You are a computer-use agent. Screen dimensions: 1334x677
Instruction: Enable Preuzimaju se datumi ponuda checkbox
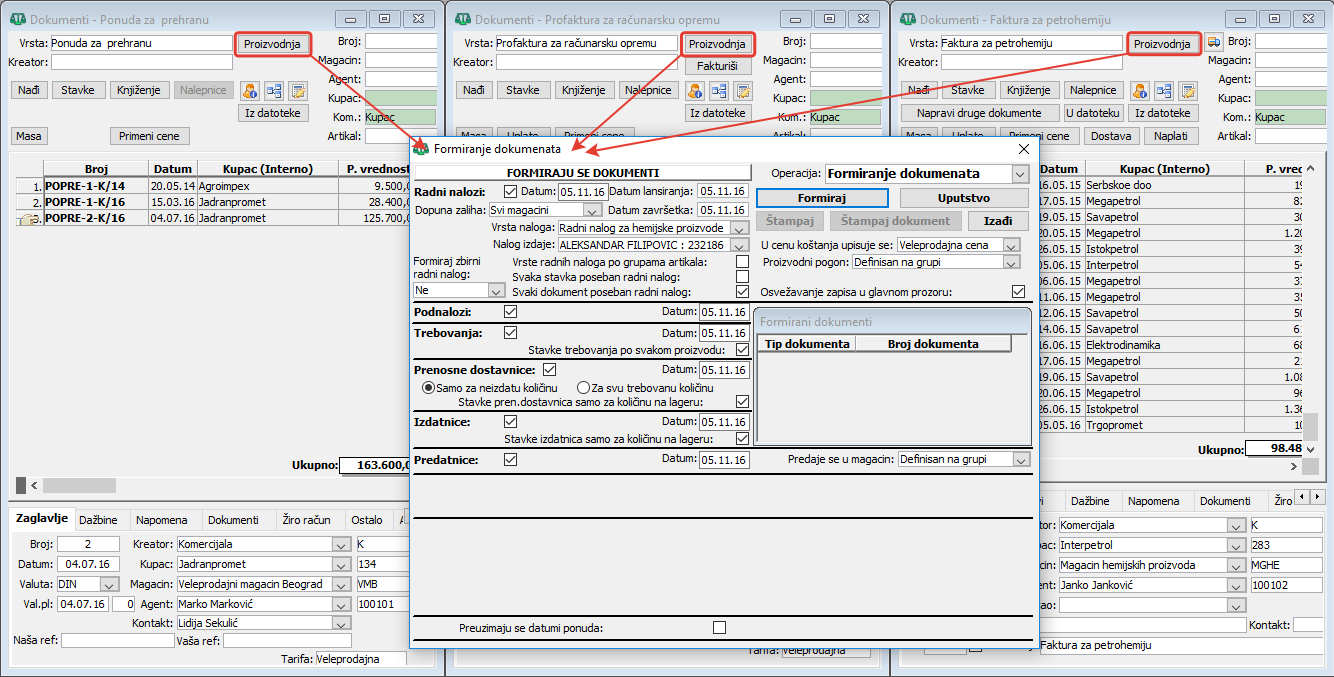(719, 628)
